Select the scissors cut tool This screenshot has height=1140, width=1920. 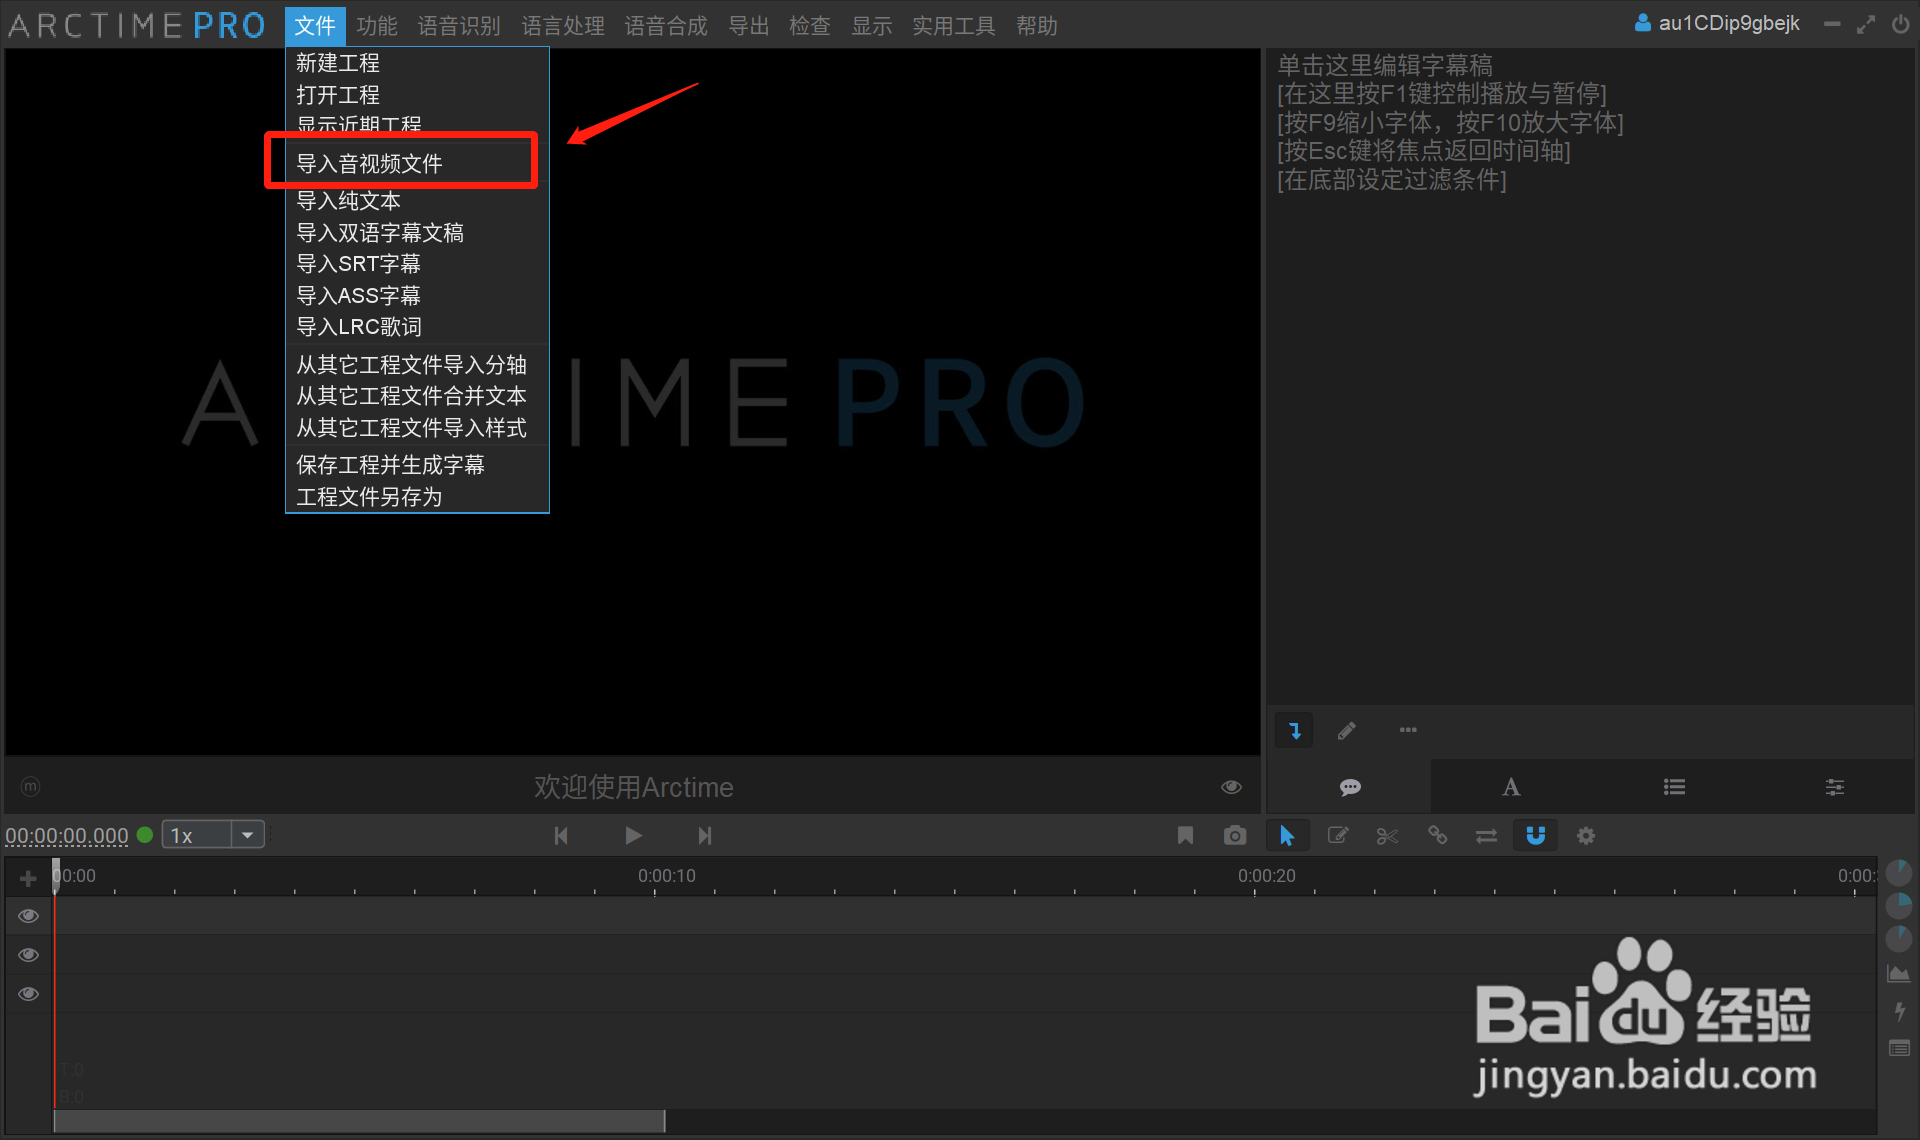(1387, 835)
